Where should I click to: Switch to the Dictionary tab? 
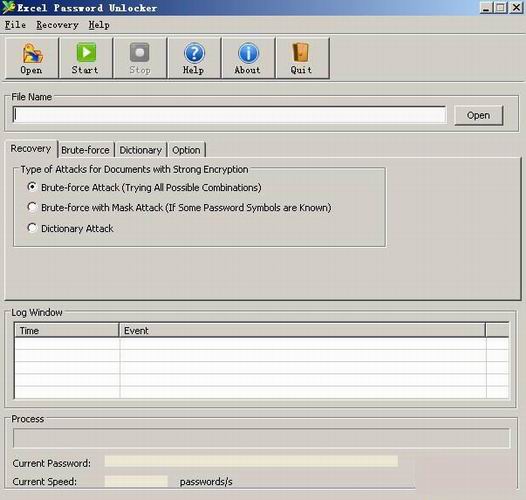141,150
